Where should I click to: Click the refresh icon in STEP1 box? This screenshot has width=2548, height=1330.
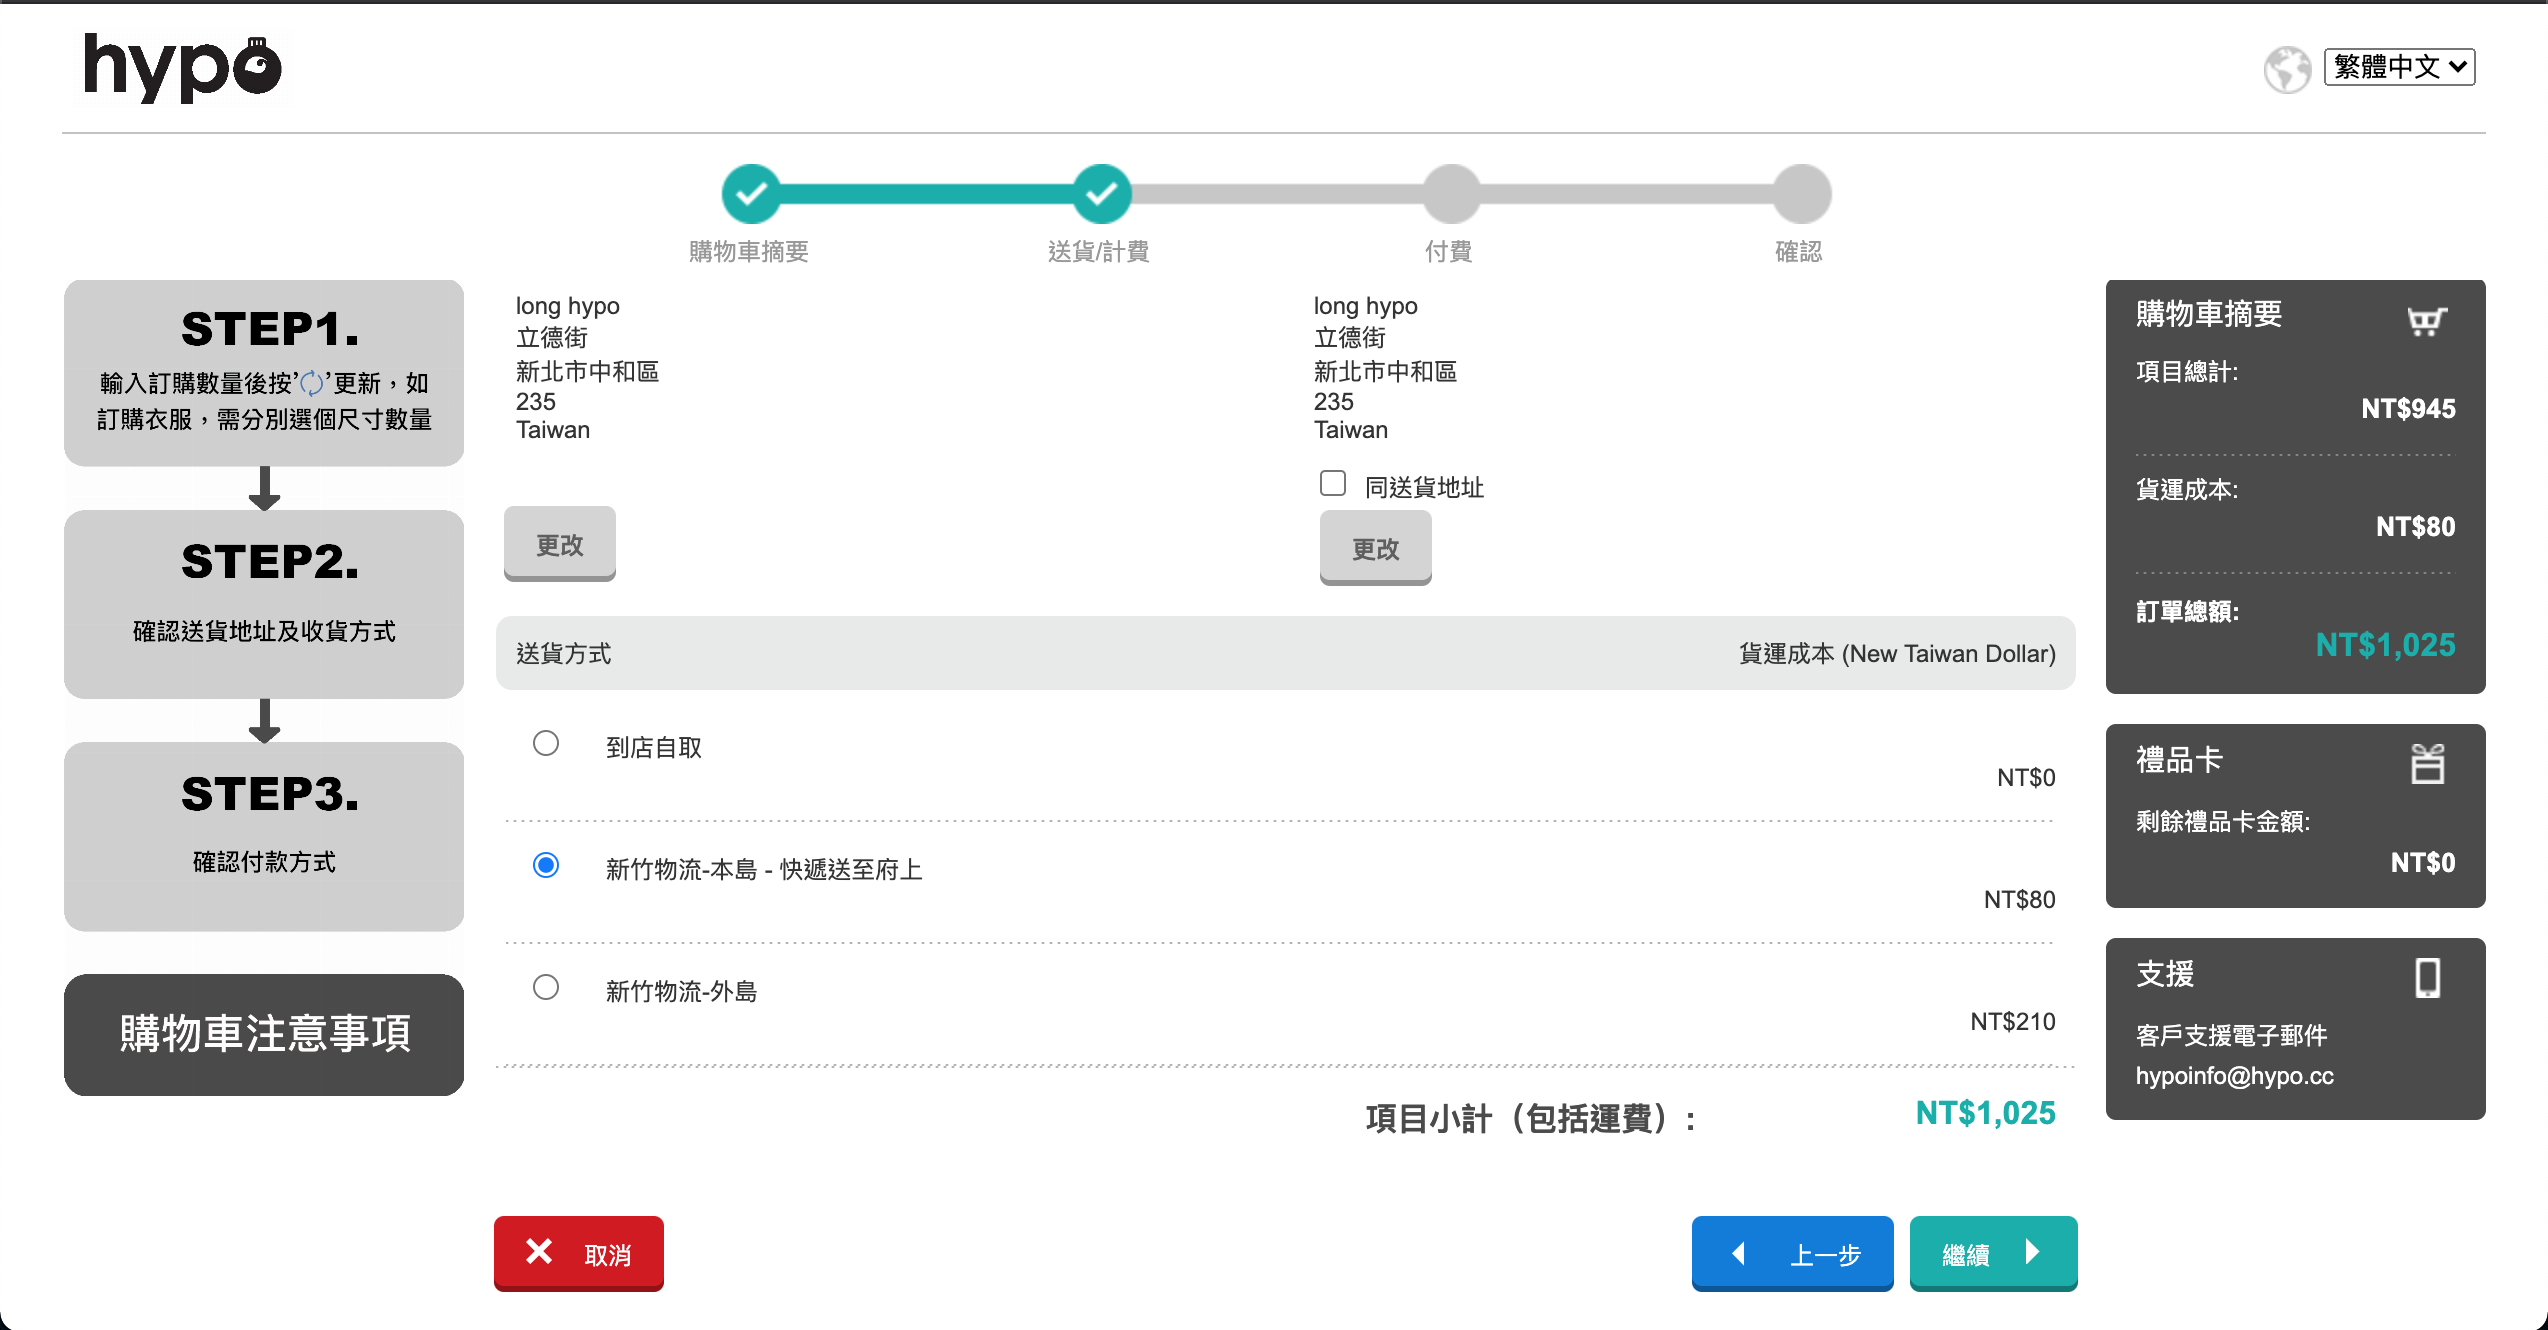pos(312,383)
